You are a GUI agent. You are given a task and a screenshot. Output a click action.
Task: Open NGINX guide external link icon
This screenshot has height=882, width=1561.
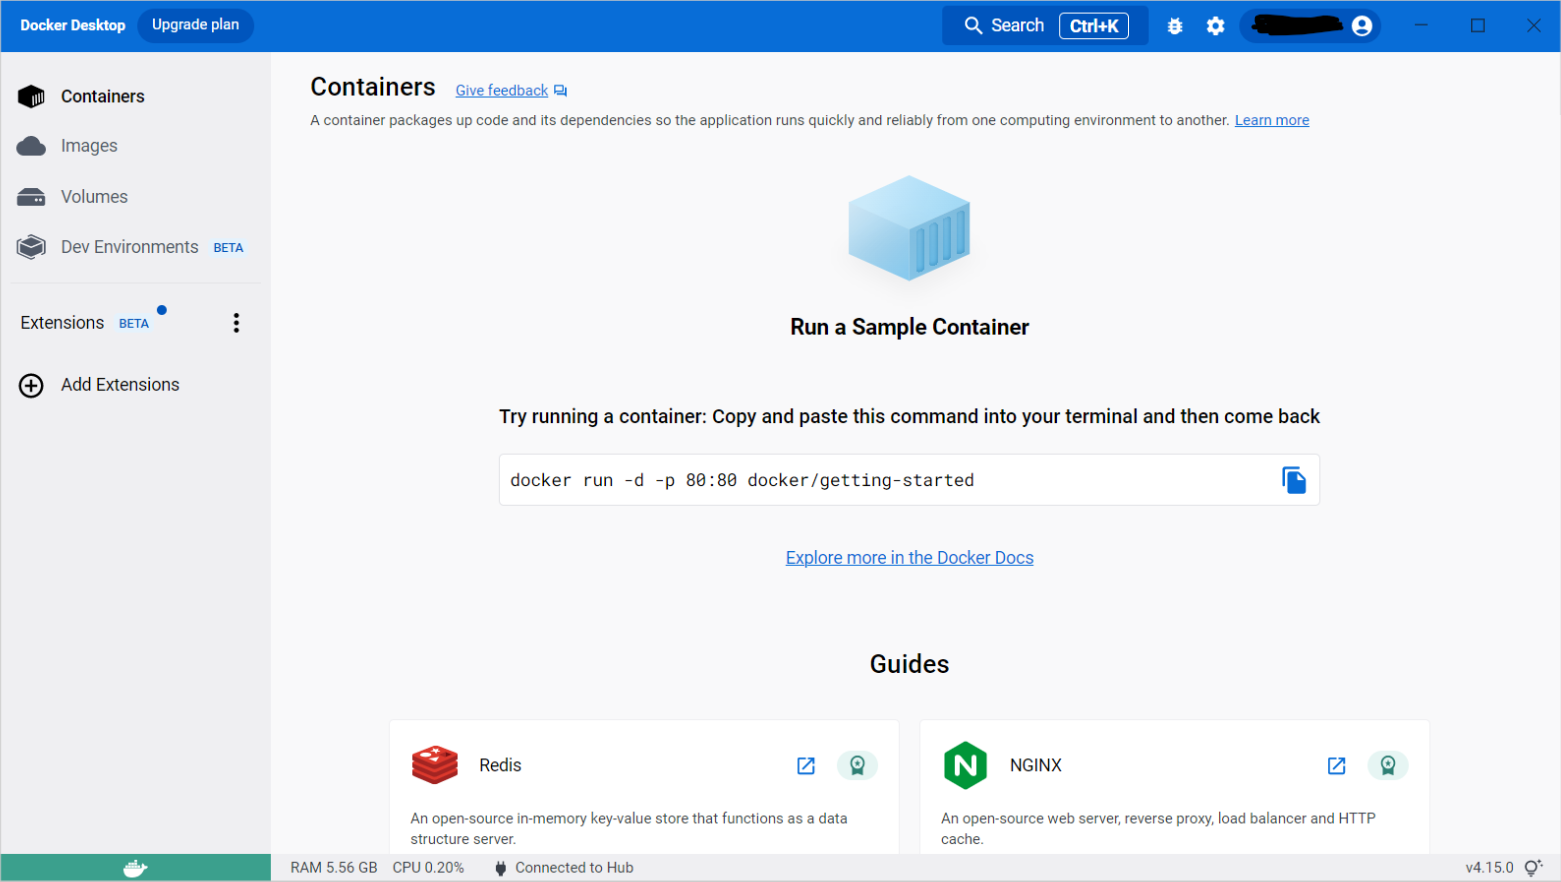pos(1336,766)
